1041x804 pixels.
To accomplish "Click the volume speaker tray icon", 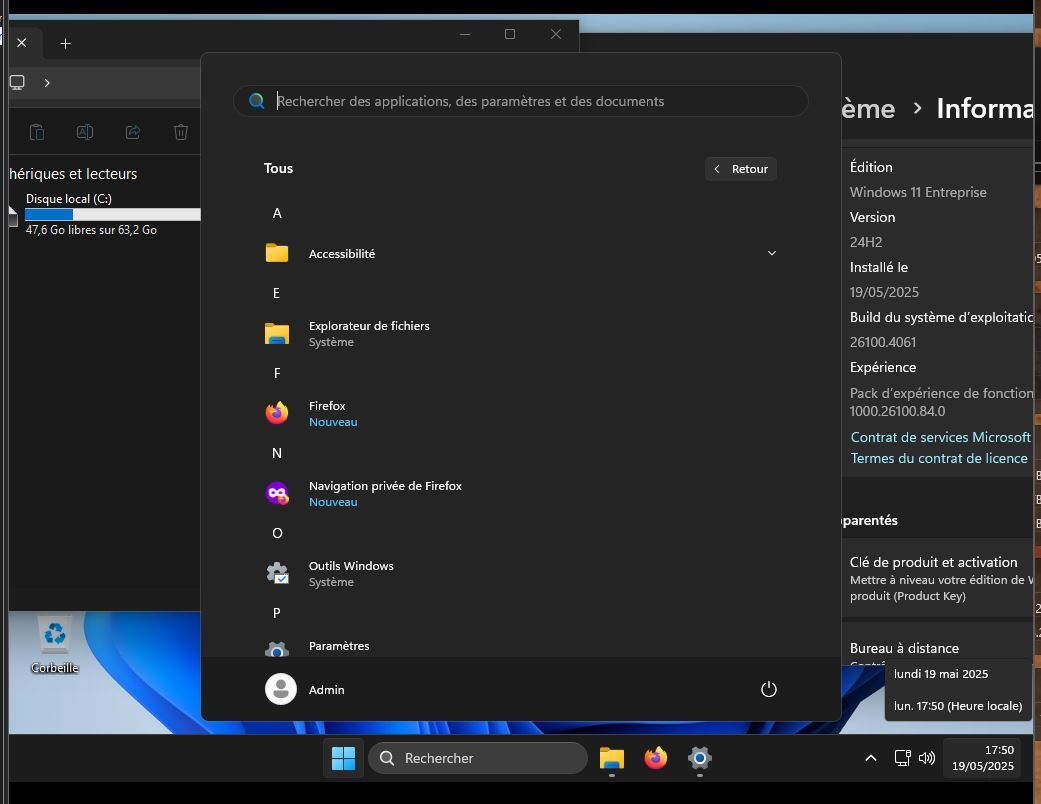I will [927, 758].
